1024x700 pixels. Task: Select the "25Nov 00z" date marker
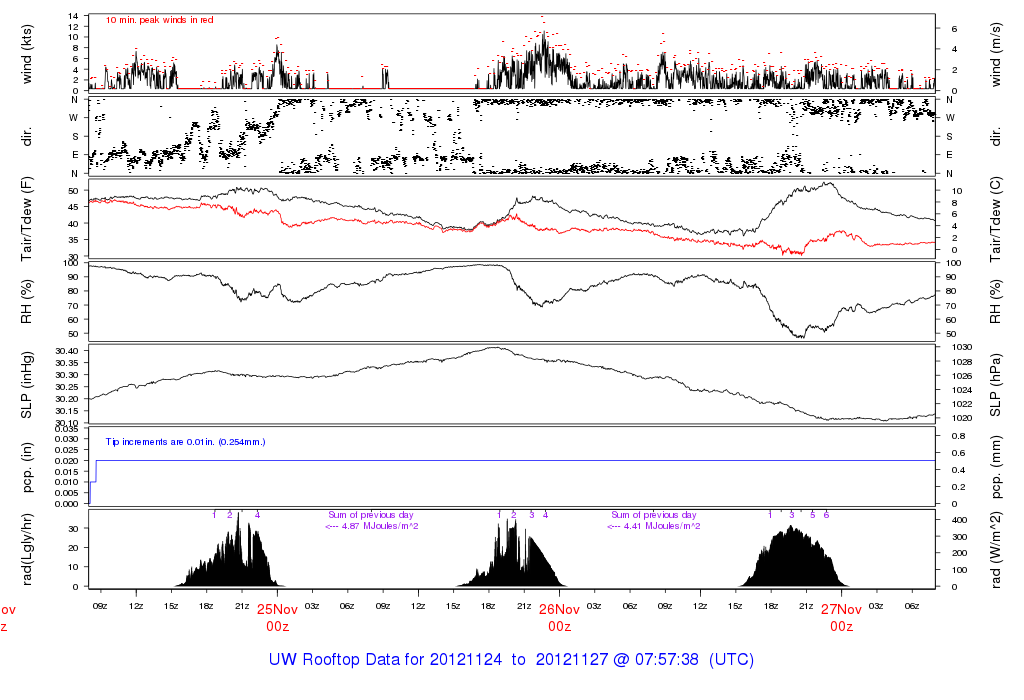tap(277, 618)
